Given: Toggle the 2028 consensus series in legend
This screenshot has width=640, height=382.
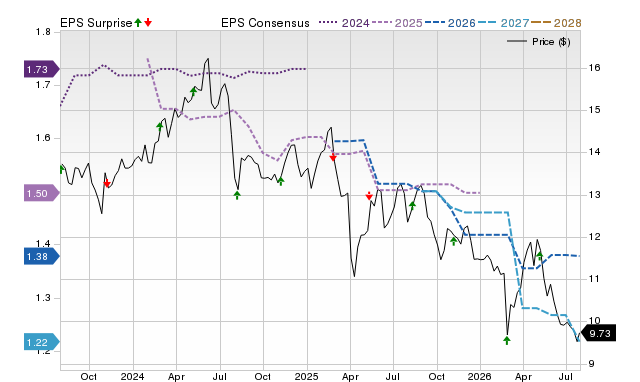Looking at the screenshot, I should (x=556, y=23).
